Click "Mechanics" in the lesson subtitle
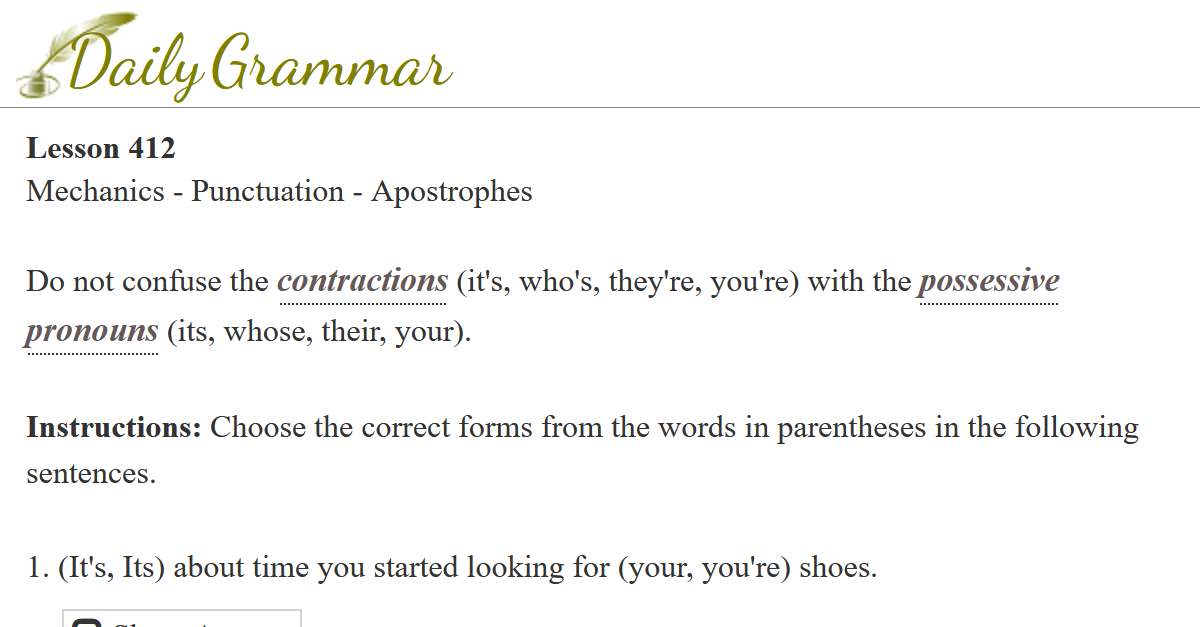The image size is (1200, 627). point(95,191)
